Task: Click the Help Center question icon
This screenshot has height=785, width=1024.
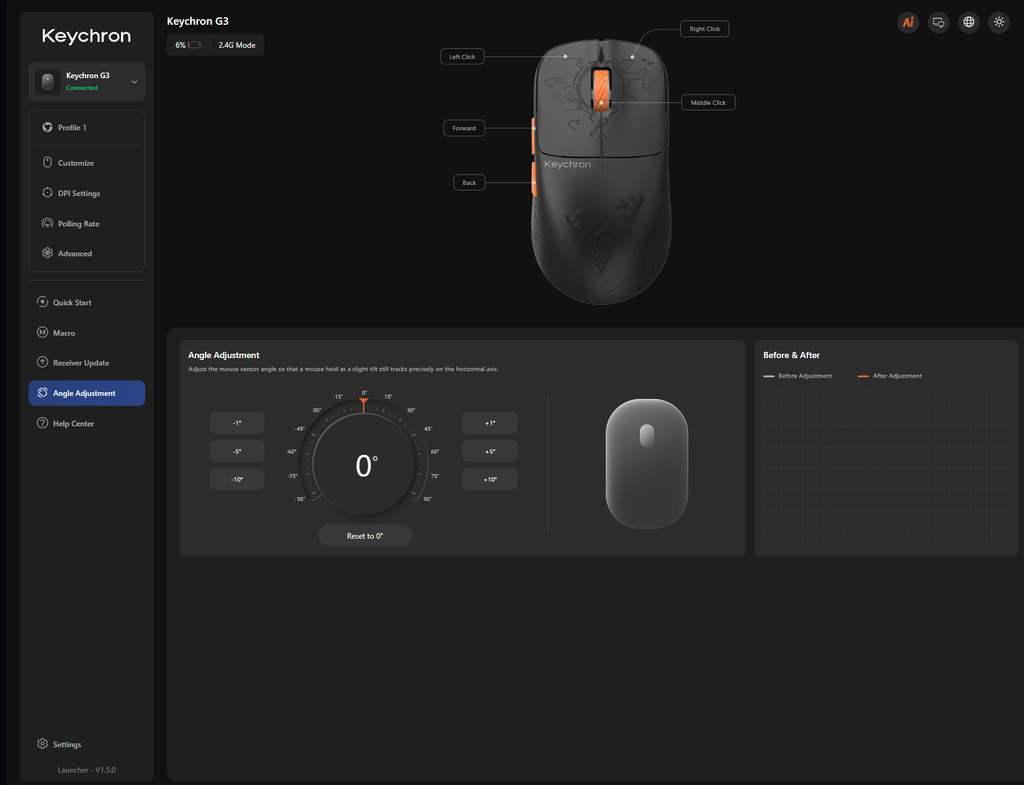Action: pyautogui.click(x=42, y=423)
